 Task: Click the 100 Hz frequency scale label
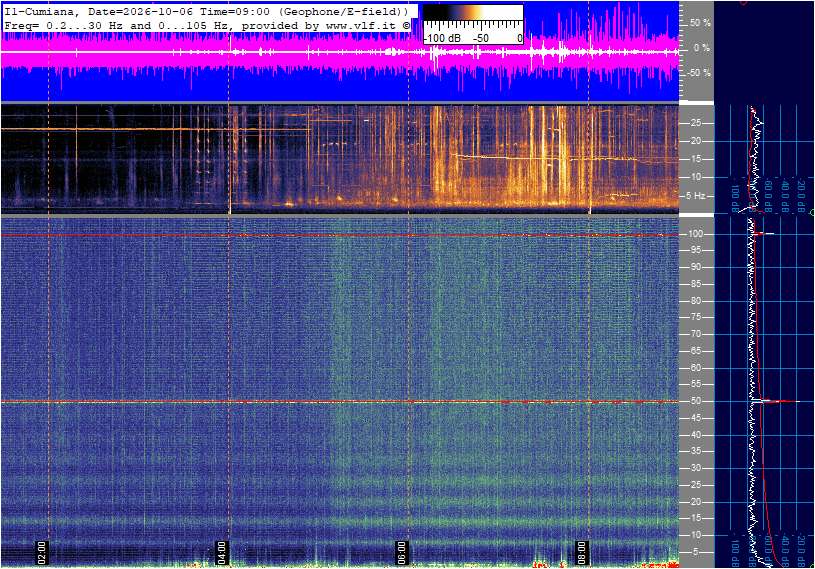click(696, 234)
